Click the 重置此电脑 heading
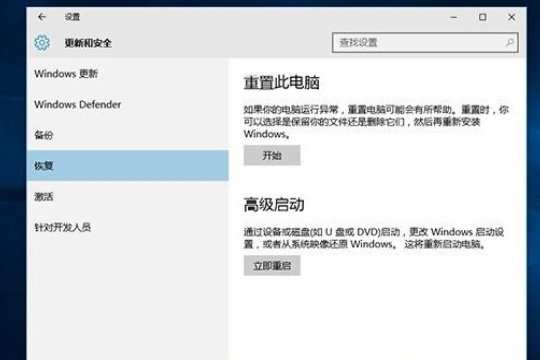 282,83
